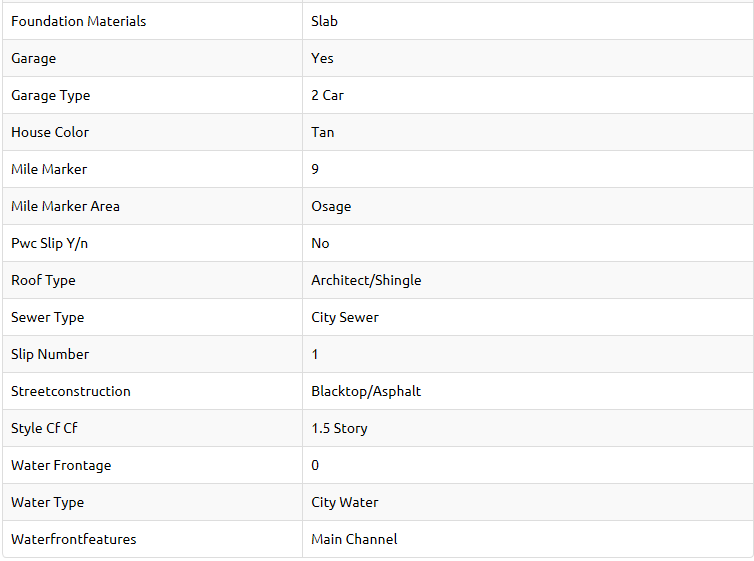
Task: Click the Architect/Shingle roof value
Action: (x=366, y=280)
